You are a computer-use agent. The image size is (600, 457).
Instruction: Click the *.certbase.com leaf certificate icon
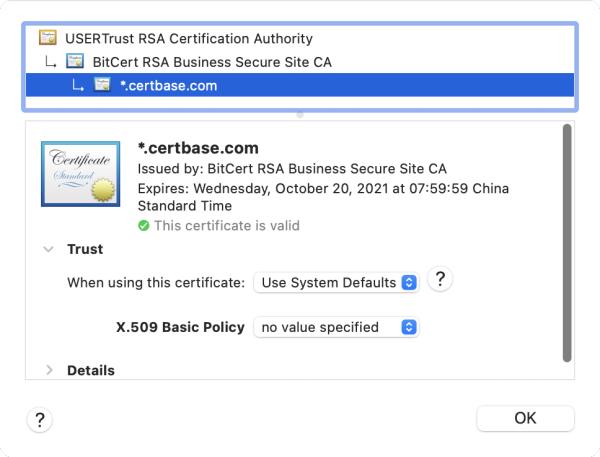click(102, 85)
